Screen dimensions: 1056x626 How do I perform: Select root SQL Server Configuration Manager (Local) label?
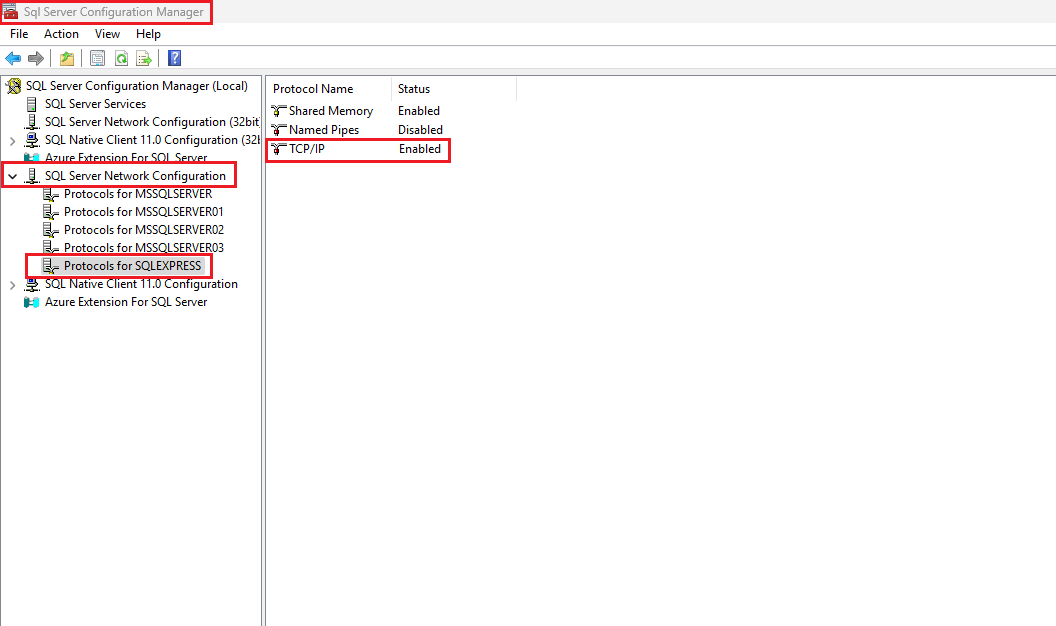[x=137, y=86]
